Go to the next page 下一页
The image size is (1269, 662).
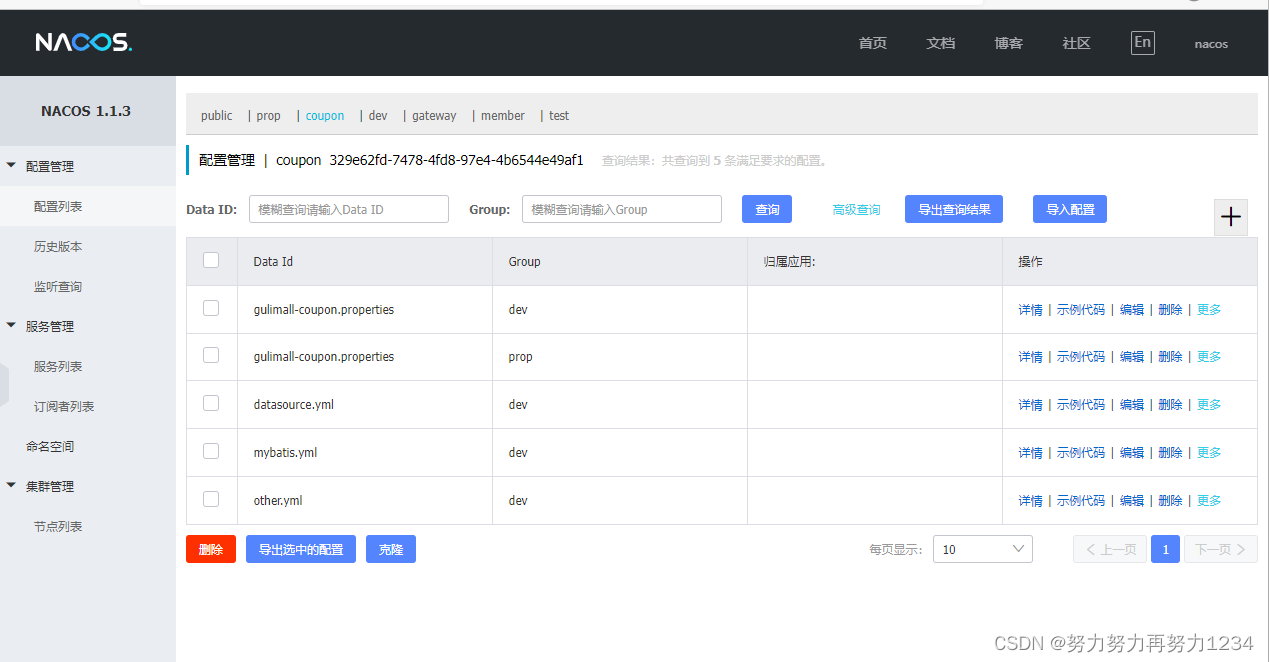pyautogui.click(x=1221, y=549)
